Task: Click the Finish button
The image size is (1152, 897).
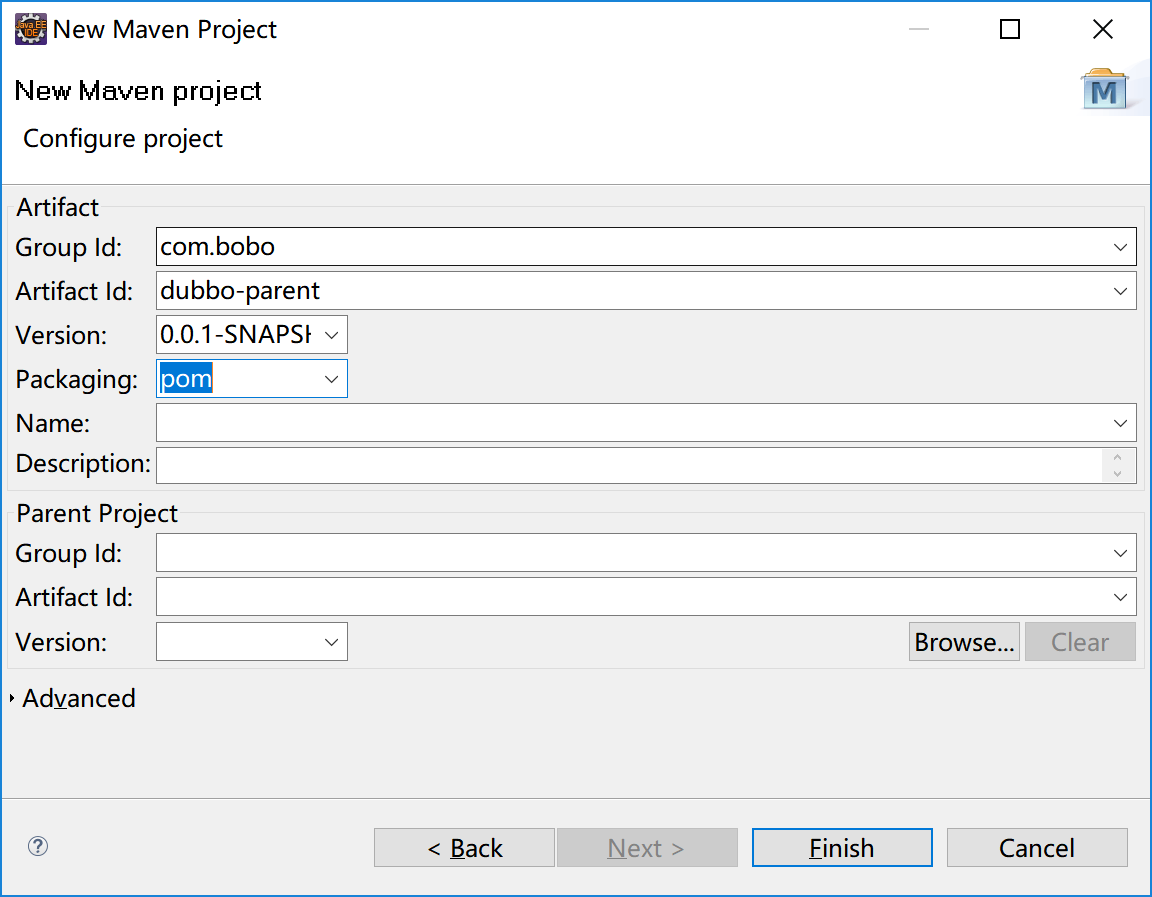Action: 842,848
